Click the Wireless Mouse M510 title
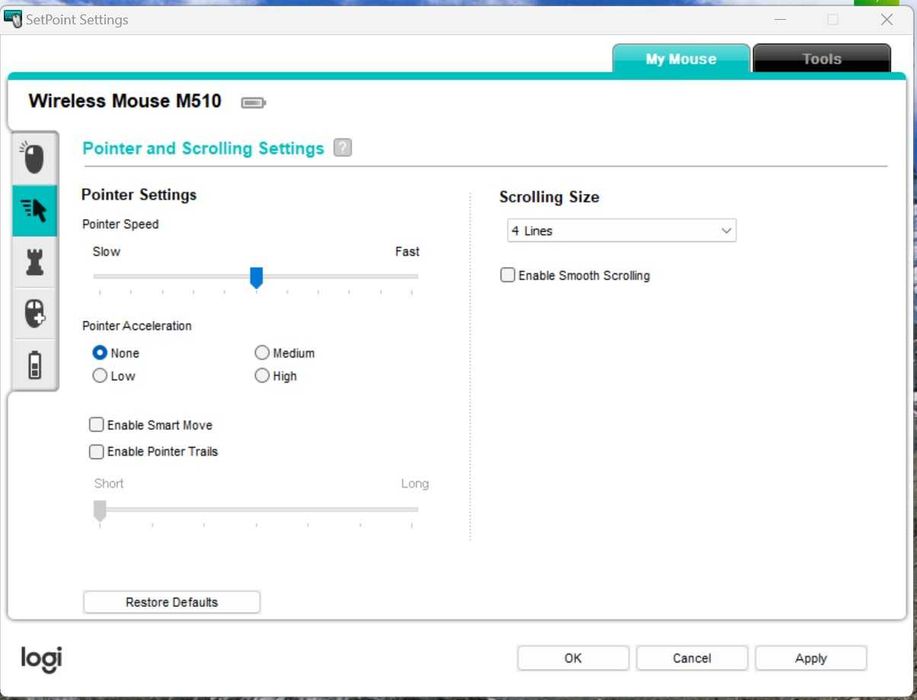The image size is (917, 700). [125, 101]
